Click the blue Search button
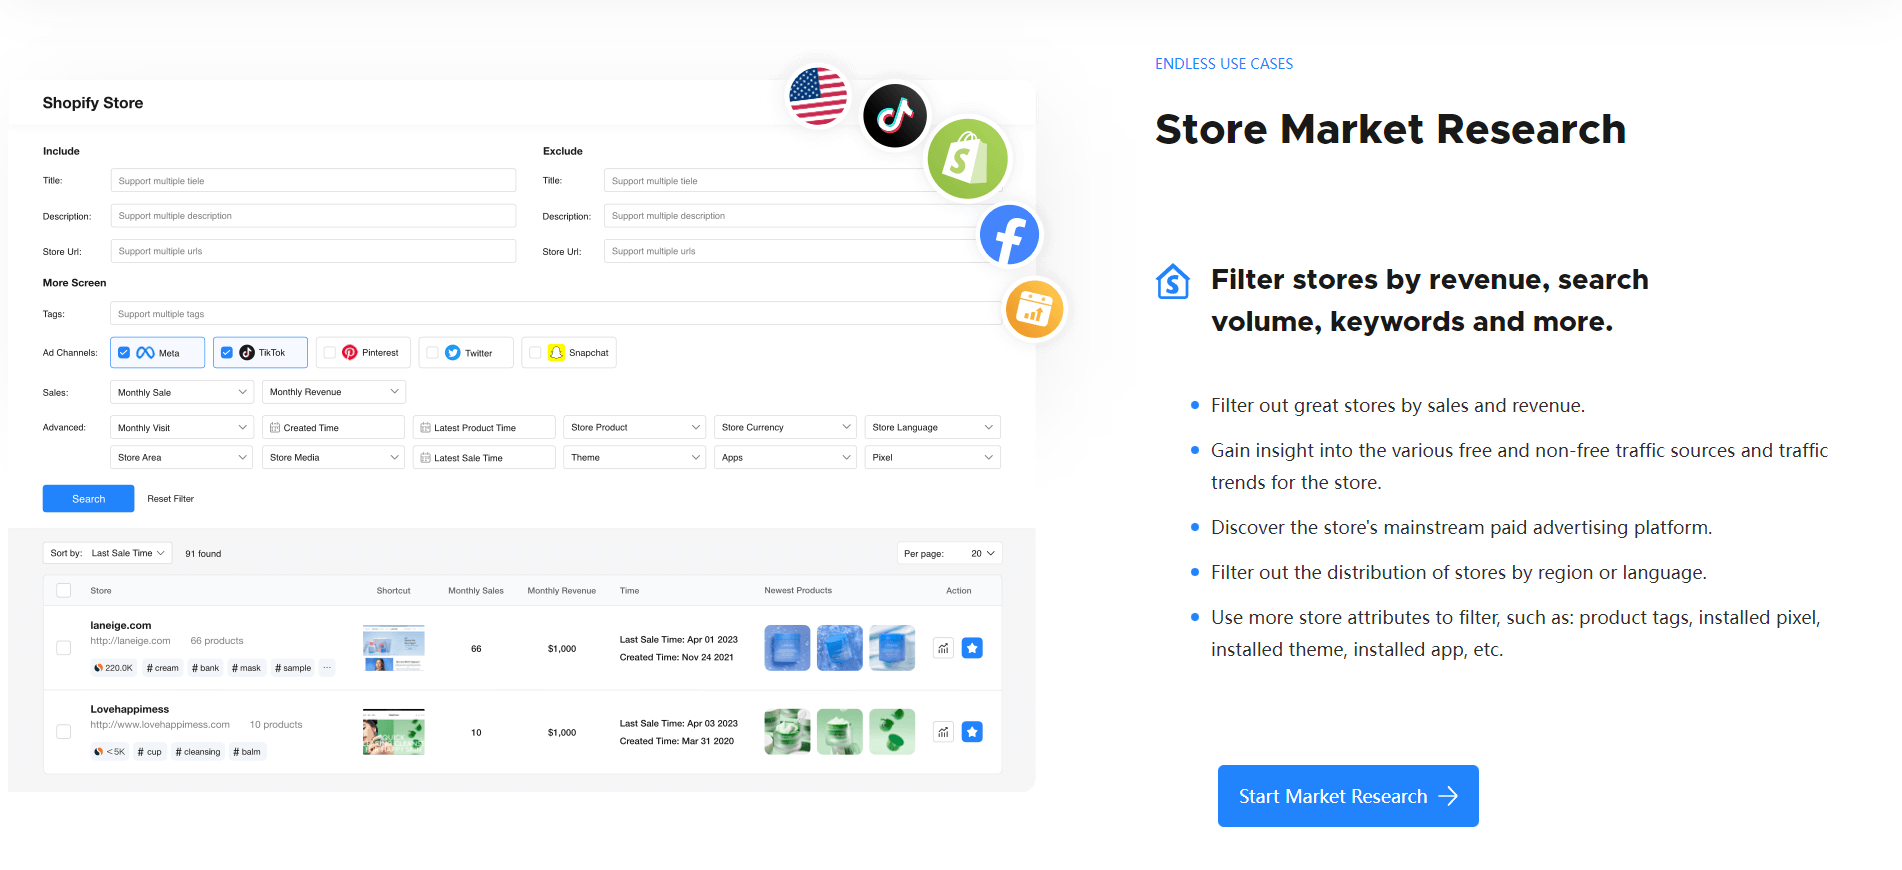This screenshot has width=1902, height=870. click(x=89, y=499)
